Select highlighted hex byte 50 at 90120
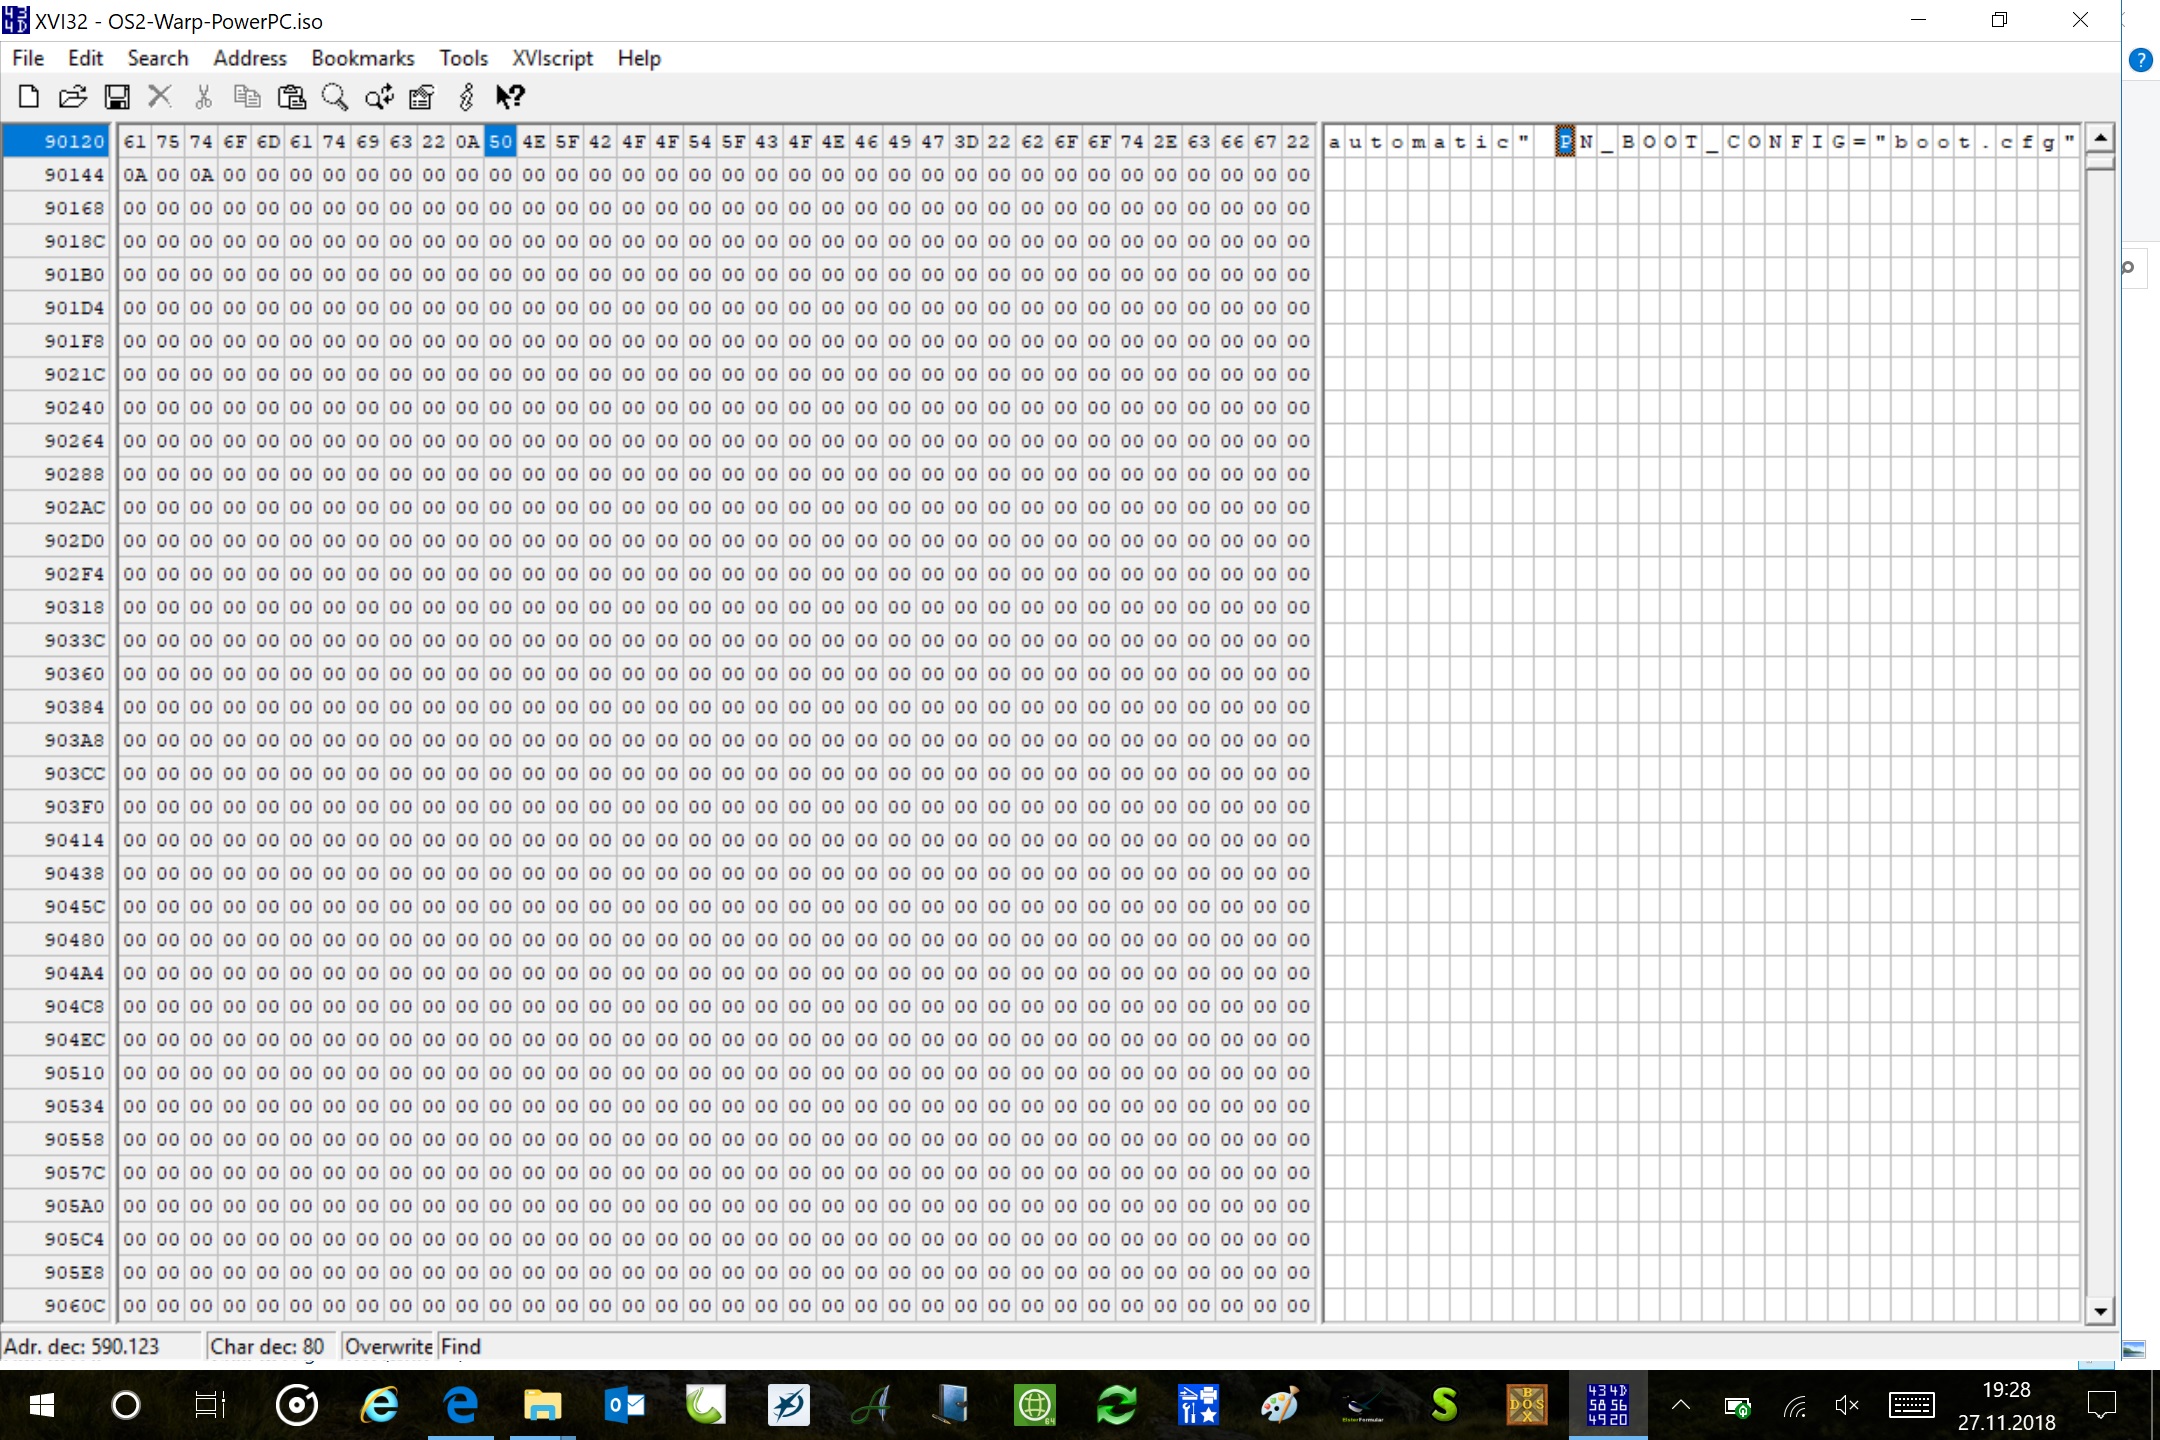Viewport: 2160px width, 1440px height. (500, 141)
